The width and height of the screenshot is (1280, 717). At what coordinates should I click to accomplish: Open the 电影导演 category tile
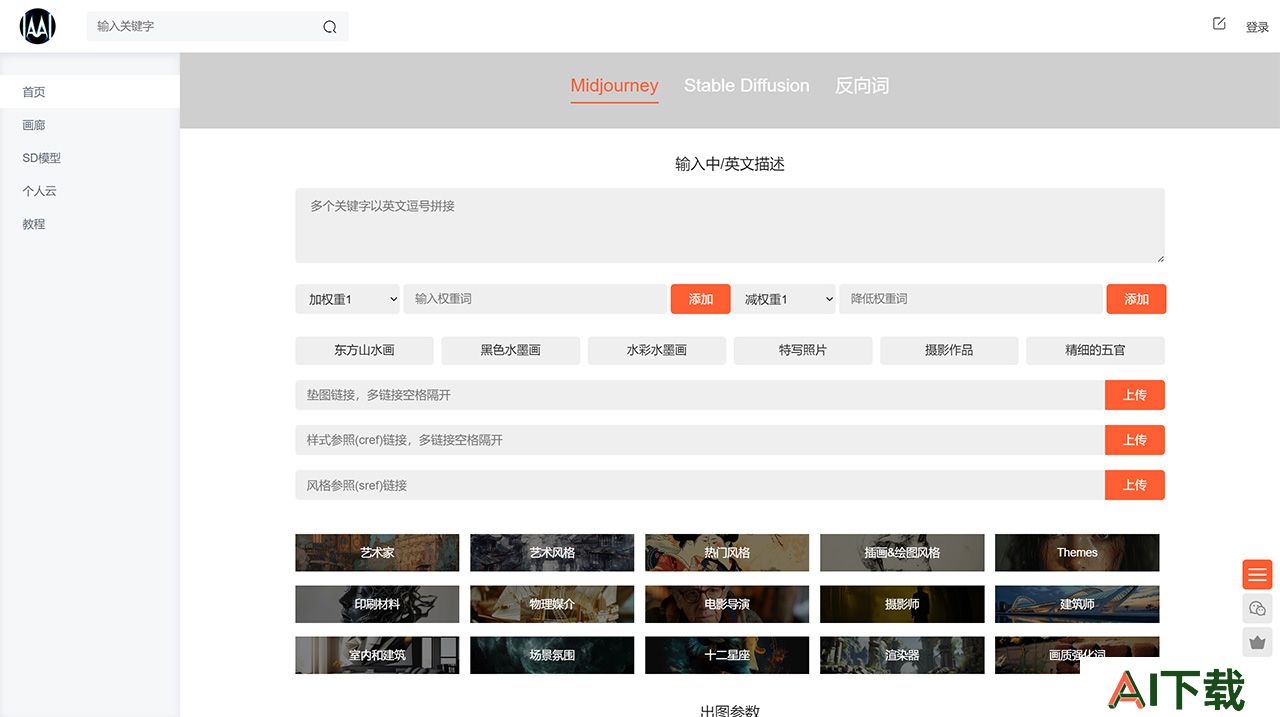click(x=727, y=604)
